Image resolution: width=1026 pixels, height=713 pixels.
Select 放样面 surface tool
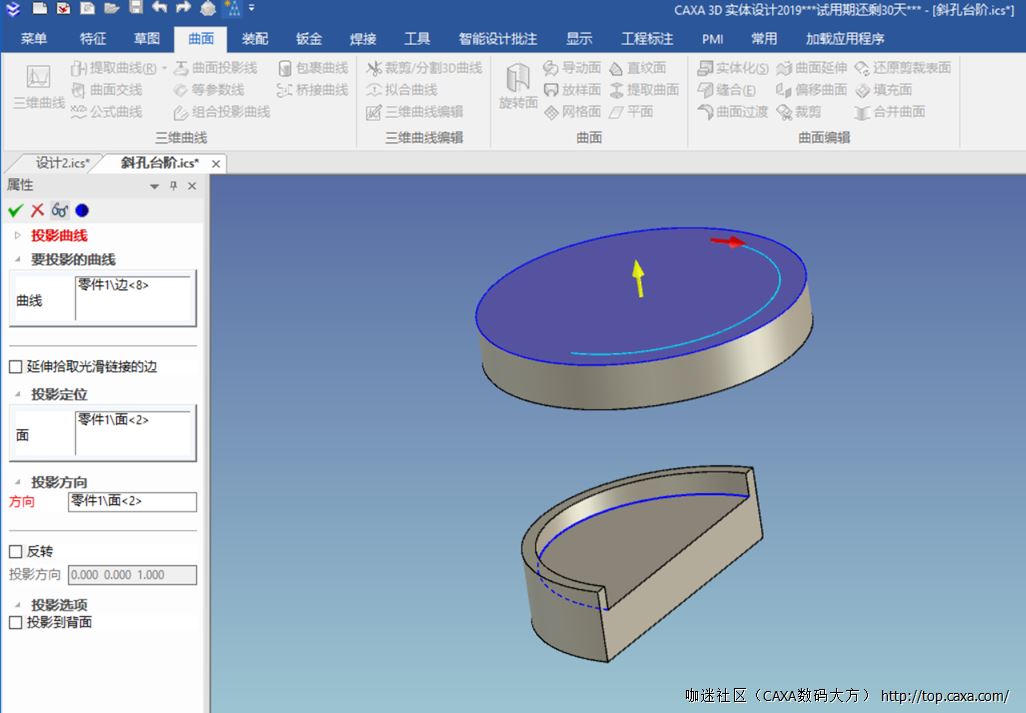tap(572, 90)
